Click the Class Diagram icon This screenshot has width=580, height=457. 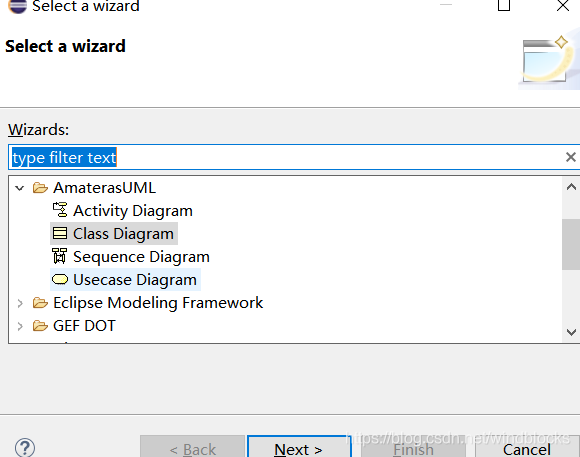[x=60, y=233]
